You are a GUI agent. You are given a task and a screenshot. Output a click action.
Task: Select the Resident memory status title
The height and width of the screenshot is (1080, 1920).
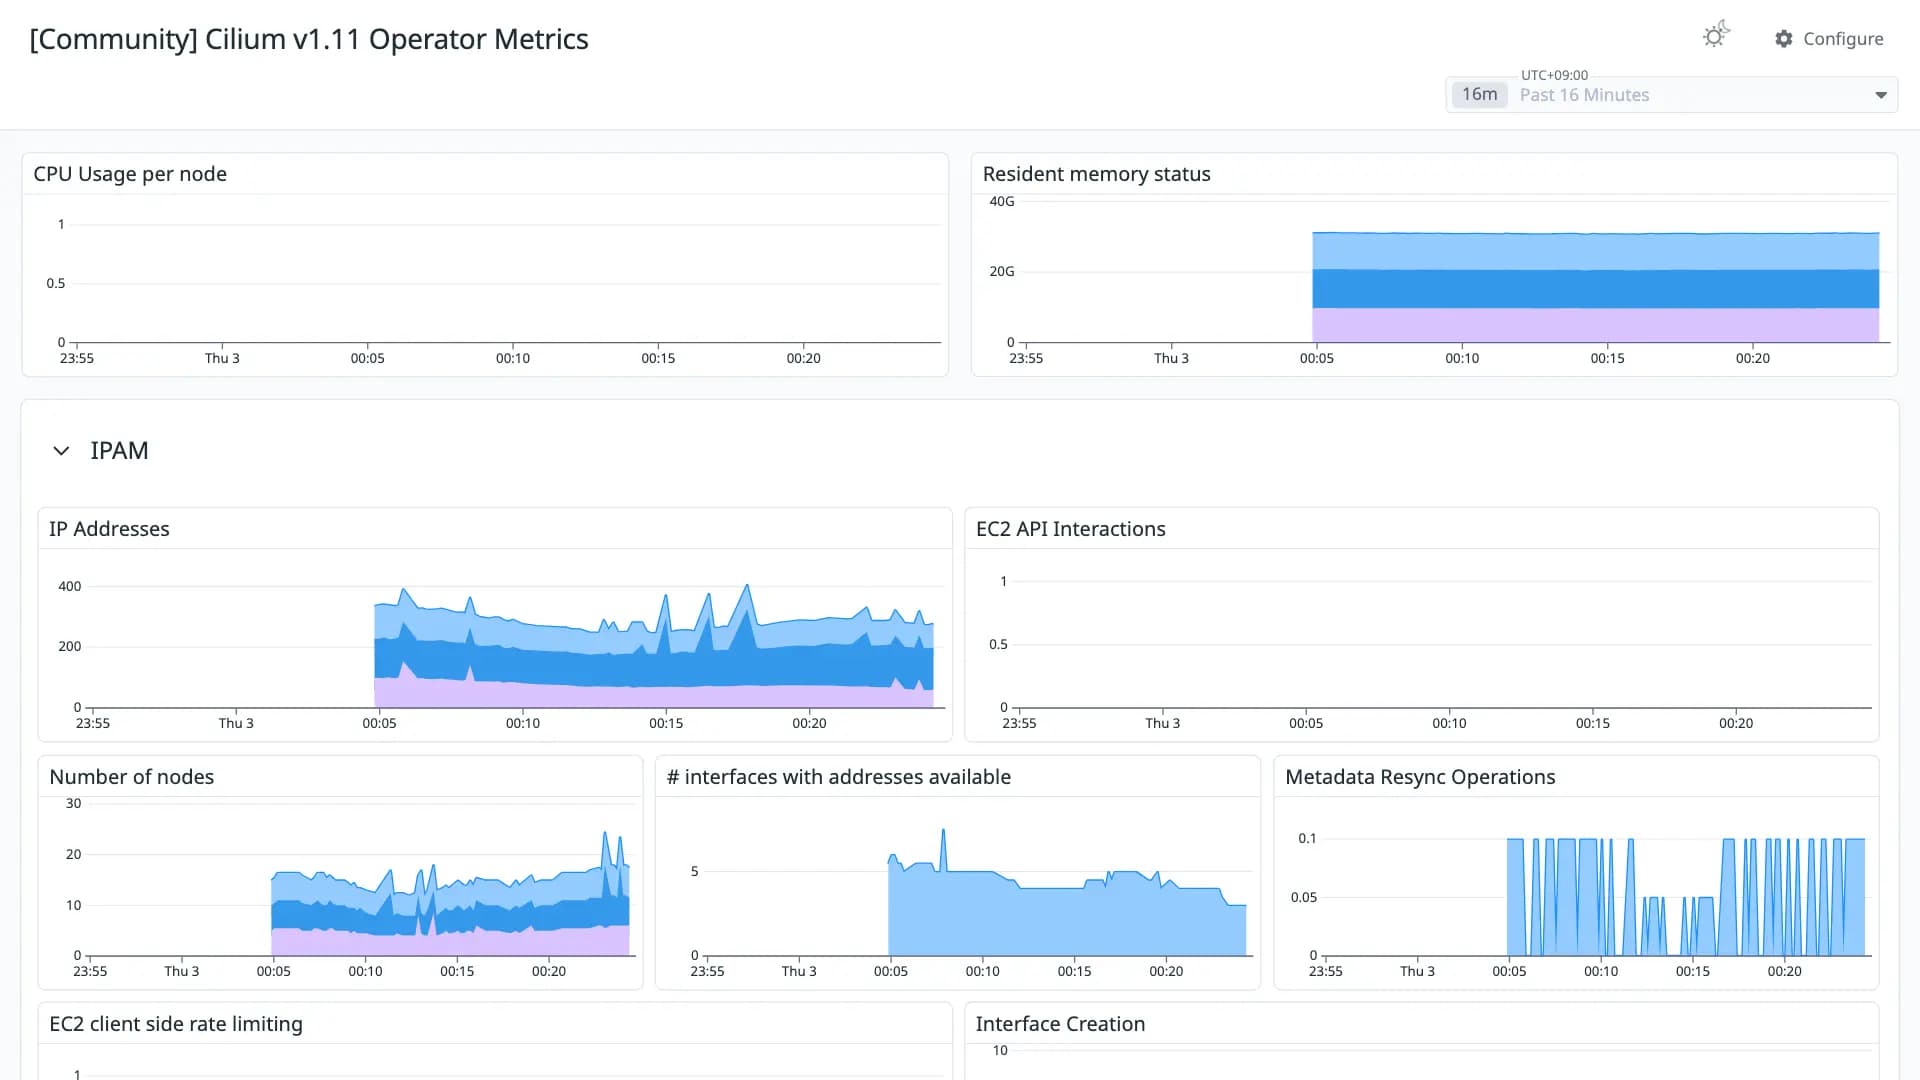click(1096, 174)
